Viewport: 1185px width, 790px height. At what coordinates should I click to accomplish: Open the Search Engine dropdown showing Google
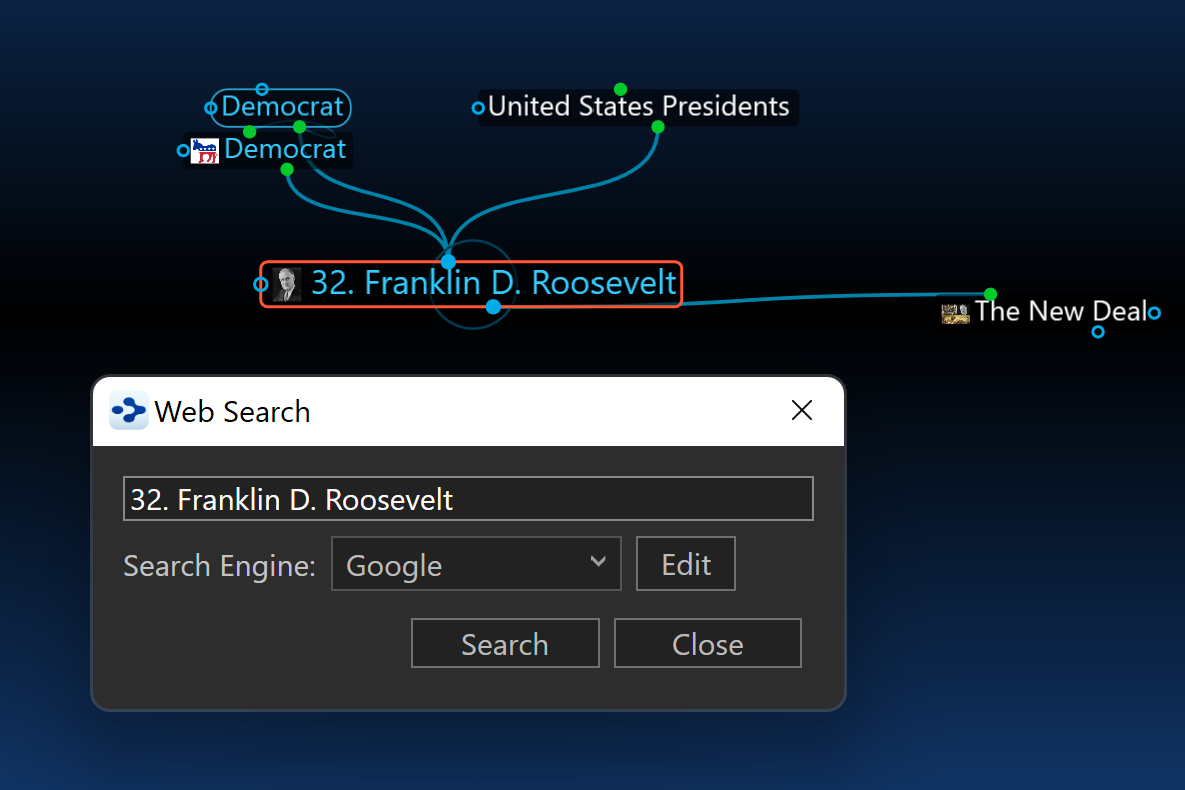tap(476, 564)
